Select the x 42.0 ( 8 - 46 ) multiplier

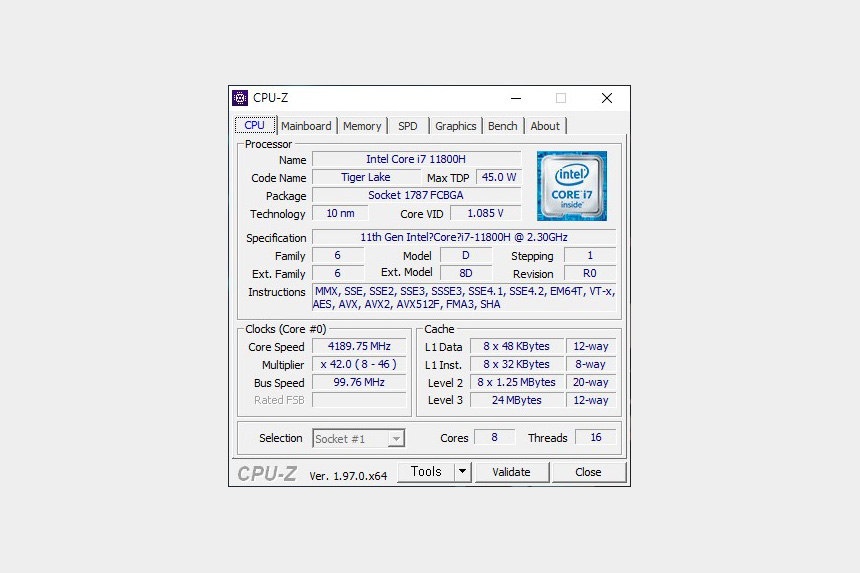(x=359, y=364)
